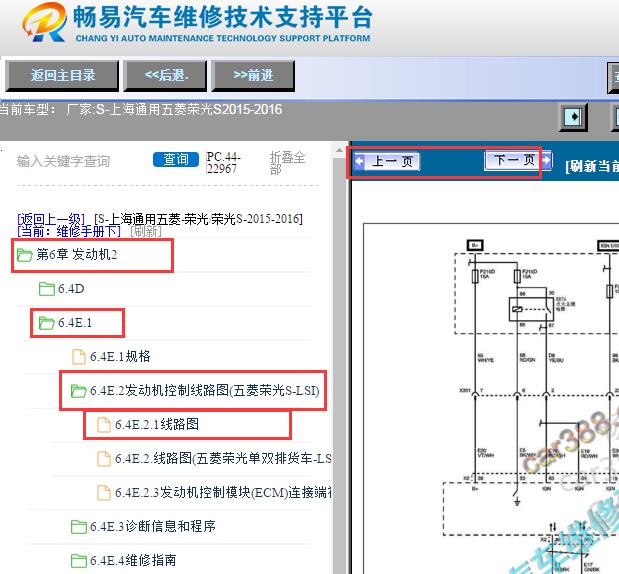The image size is (619, 574).
Task: Click the open folder icon beside 6.4E.2发动机控制线路图
Action: (79, 391)
